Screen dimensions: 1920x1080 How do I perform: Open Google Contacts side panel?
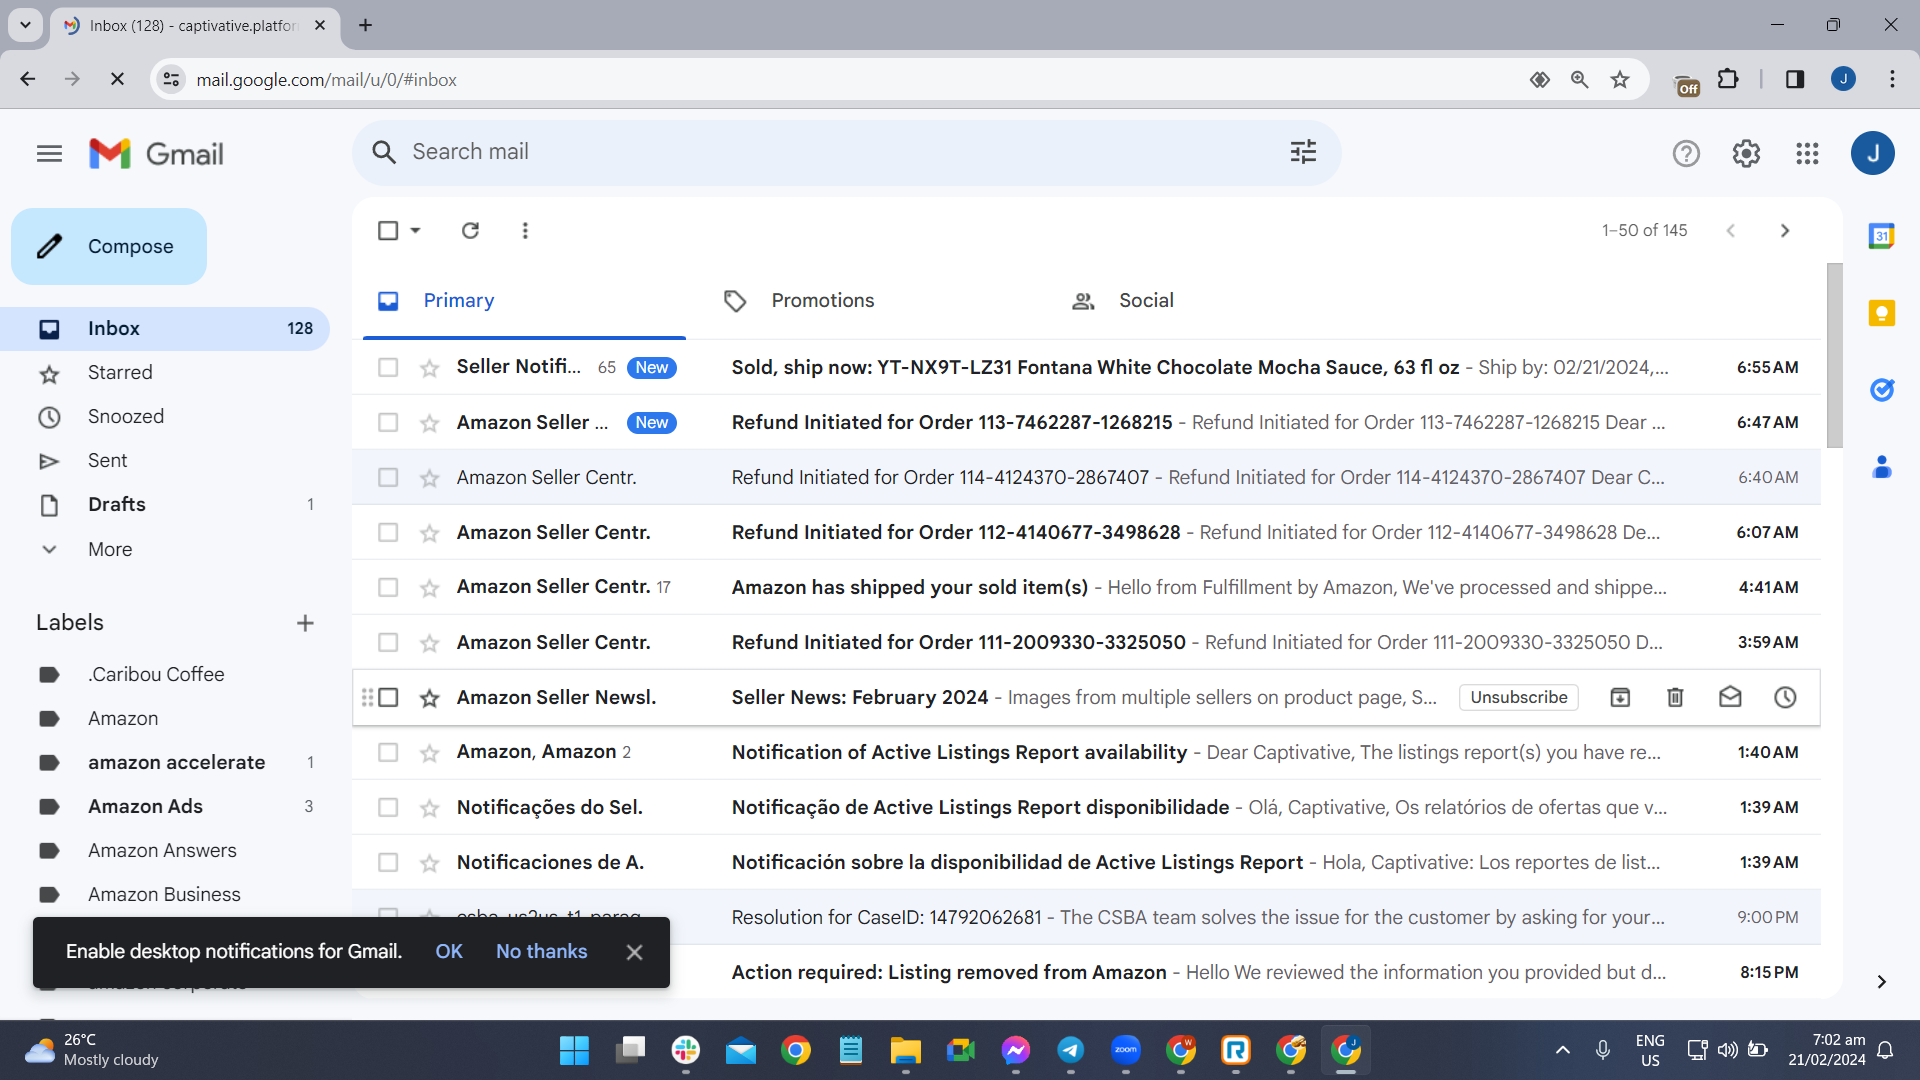coord(1882,467)
